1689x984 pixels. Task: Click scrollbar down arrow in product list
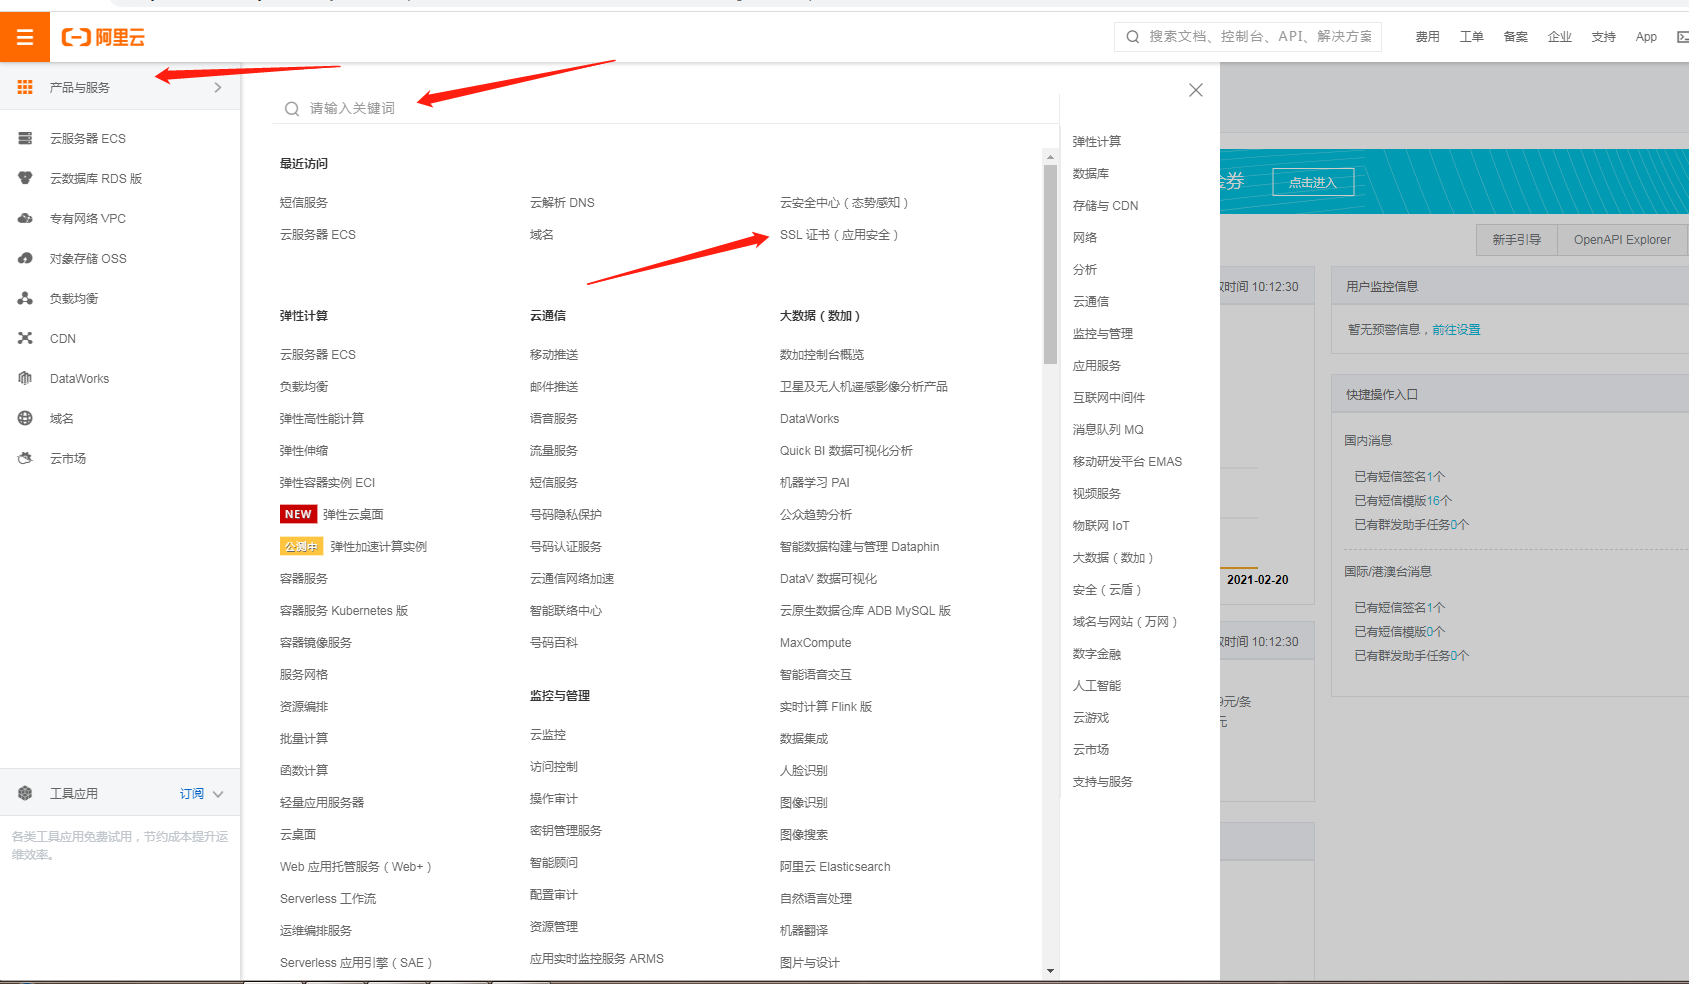tap(1050, 970)
